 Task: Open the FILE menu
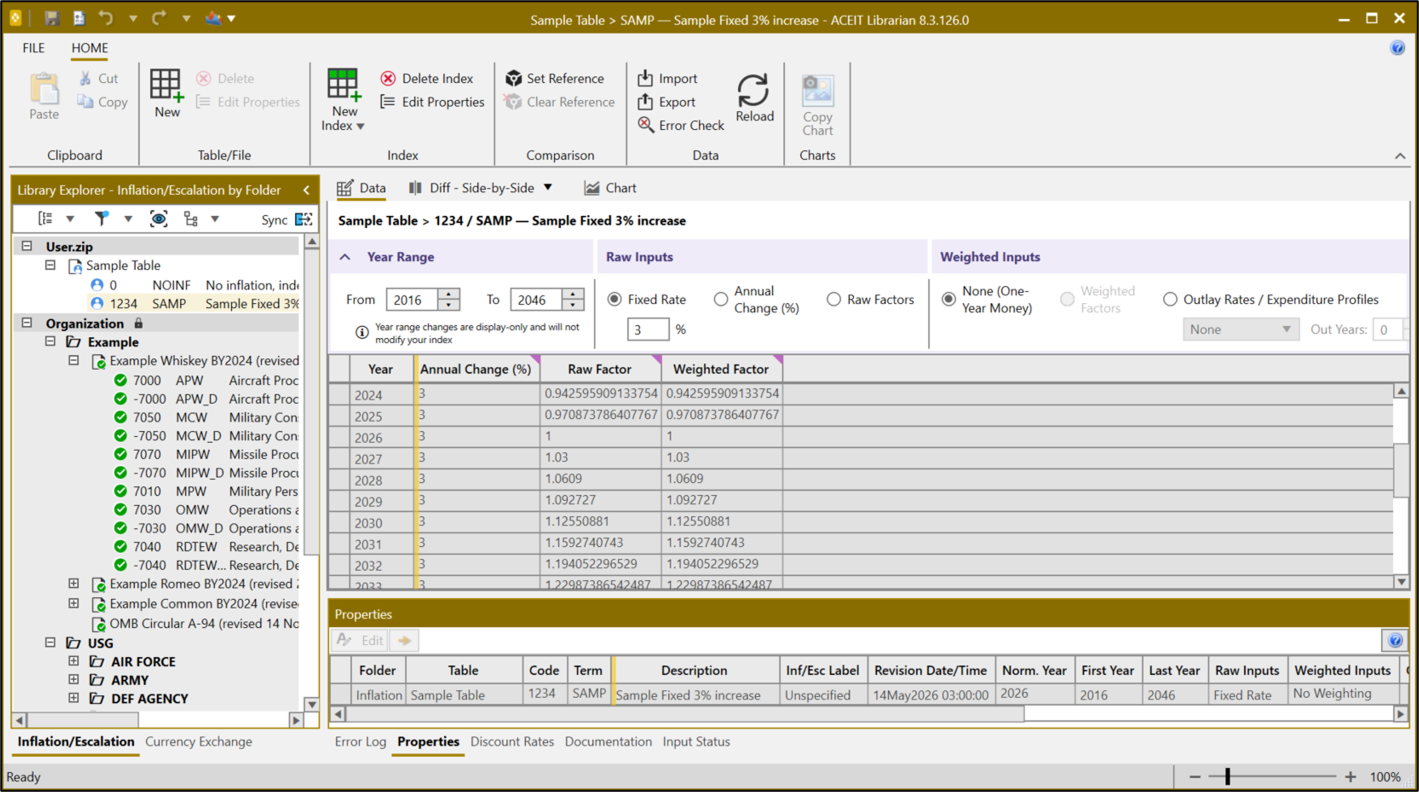(33, 48)
